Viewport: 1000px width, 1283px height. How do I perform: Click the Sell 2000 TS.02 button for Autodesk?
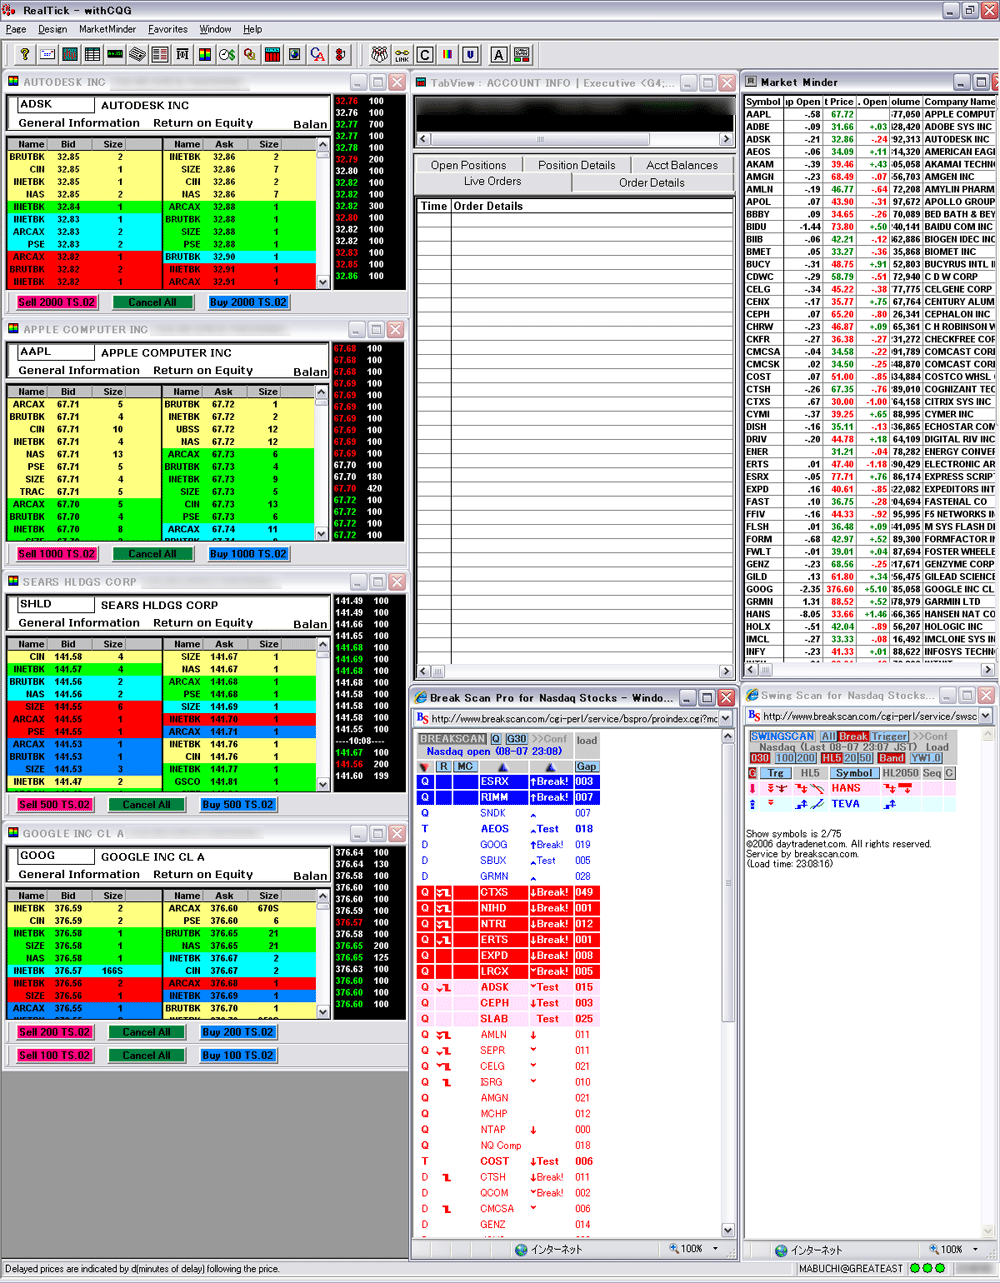coord(57,302)
